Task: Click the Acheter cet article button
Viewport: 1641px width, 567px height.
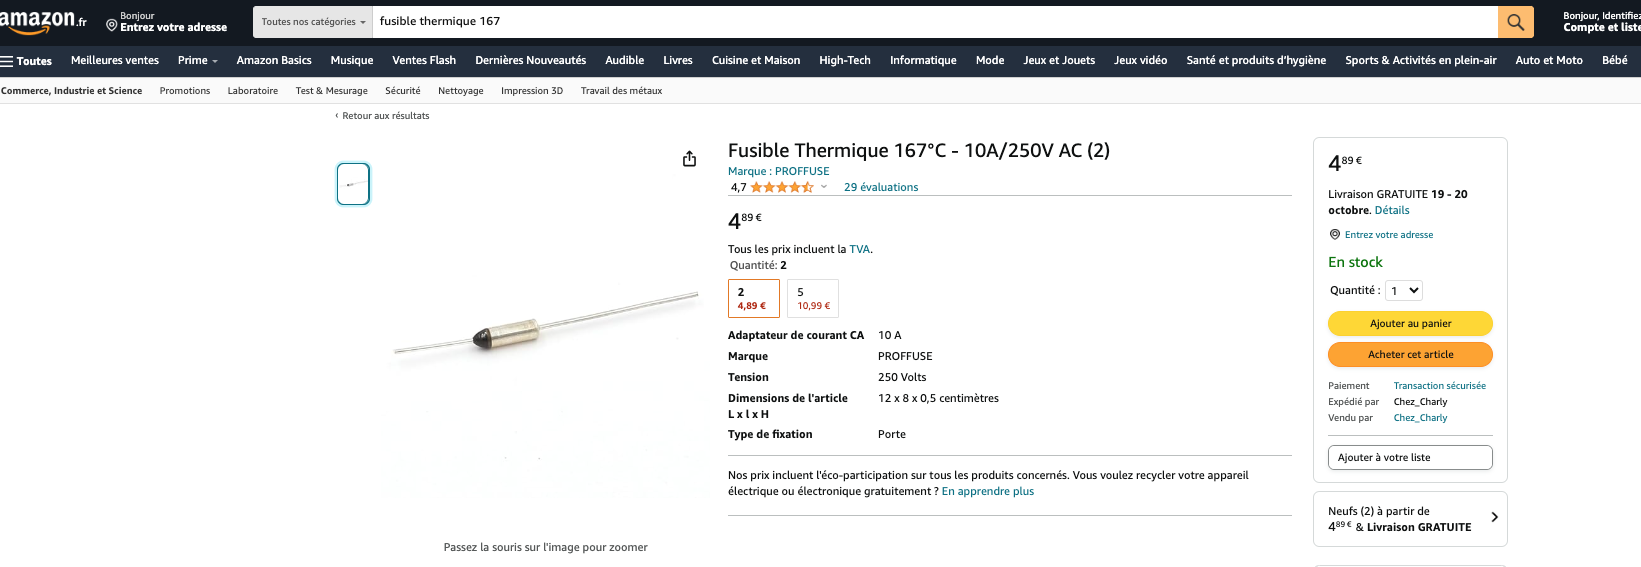Action: click(x=1410, y=354)
